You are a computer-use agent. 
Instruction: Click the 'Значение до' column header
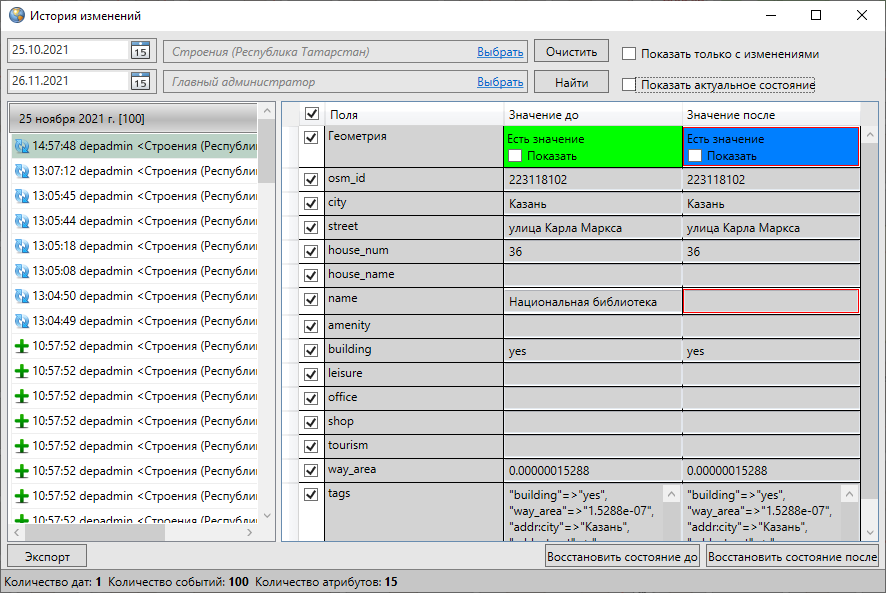click(x=592, y=115)
